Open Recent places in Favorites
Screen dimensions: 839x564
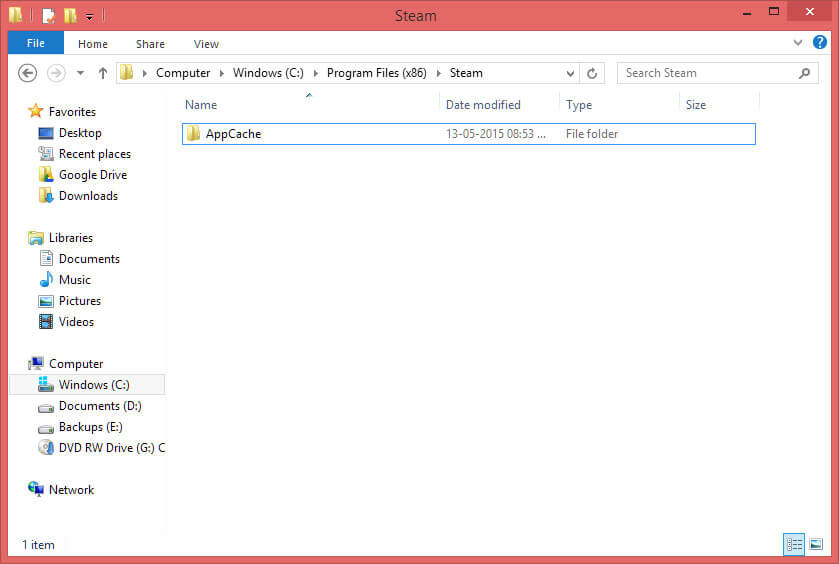(95, 154)
